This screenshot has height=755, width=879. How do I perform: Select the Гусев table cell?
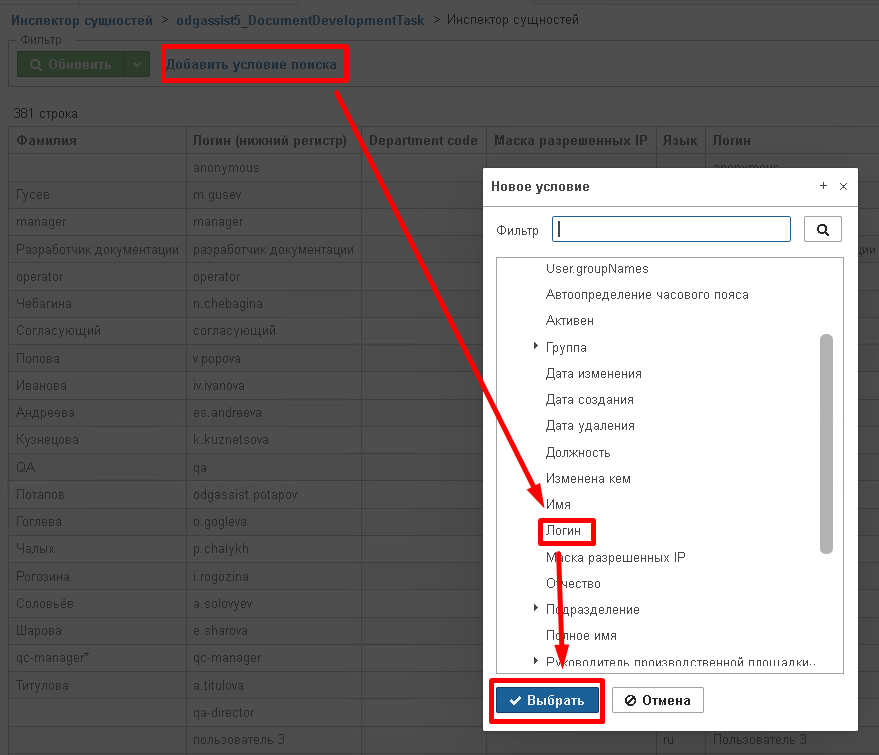97,194
